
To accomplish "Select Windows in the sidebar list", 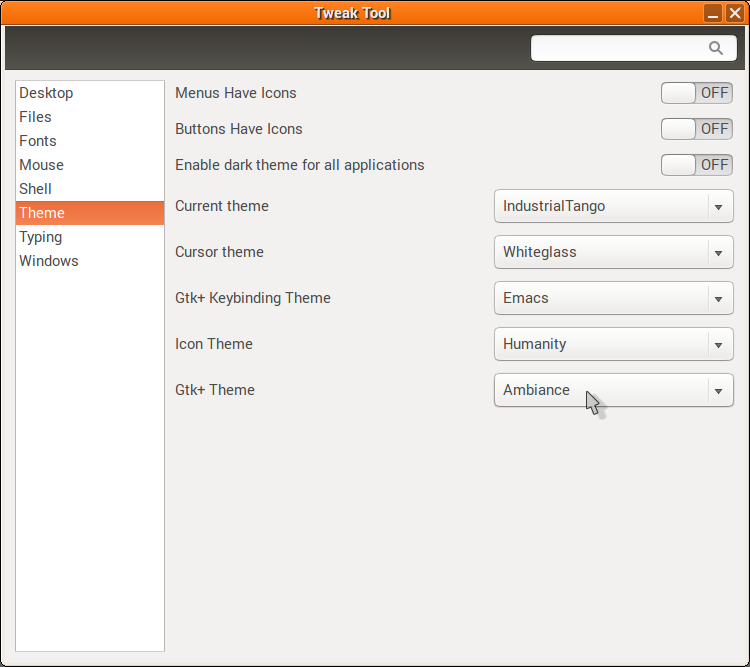I will click(48, 261).
